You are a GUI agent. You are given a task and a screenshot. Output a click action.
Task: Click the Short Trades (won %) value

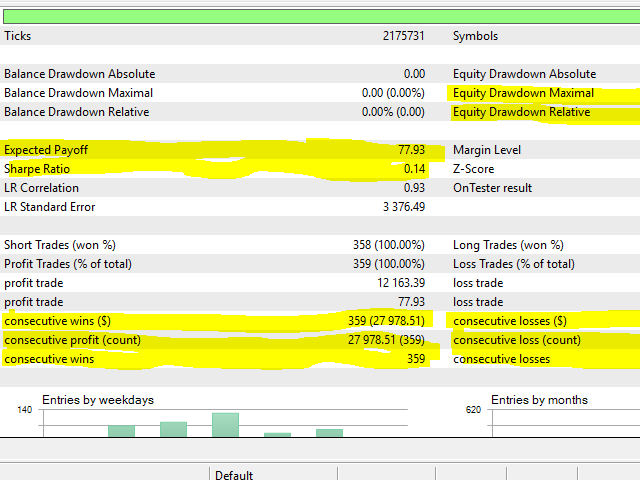pyautogui.click(x=389, y=245)
